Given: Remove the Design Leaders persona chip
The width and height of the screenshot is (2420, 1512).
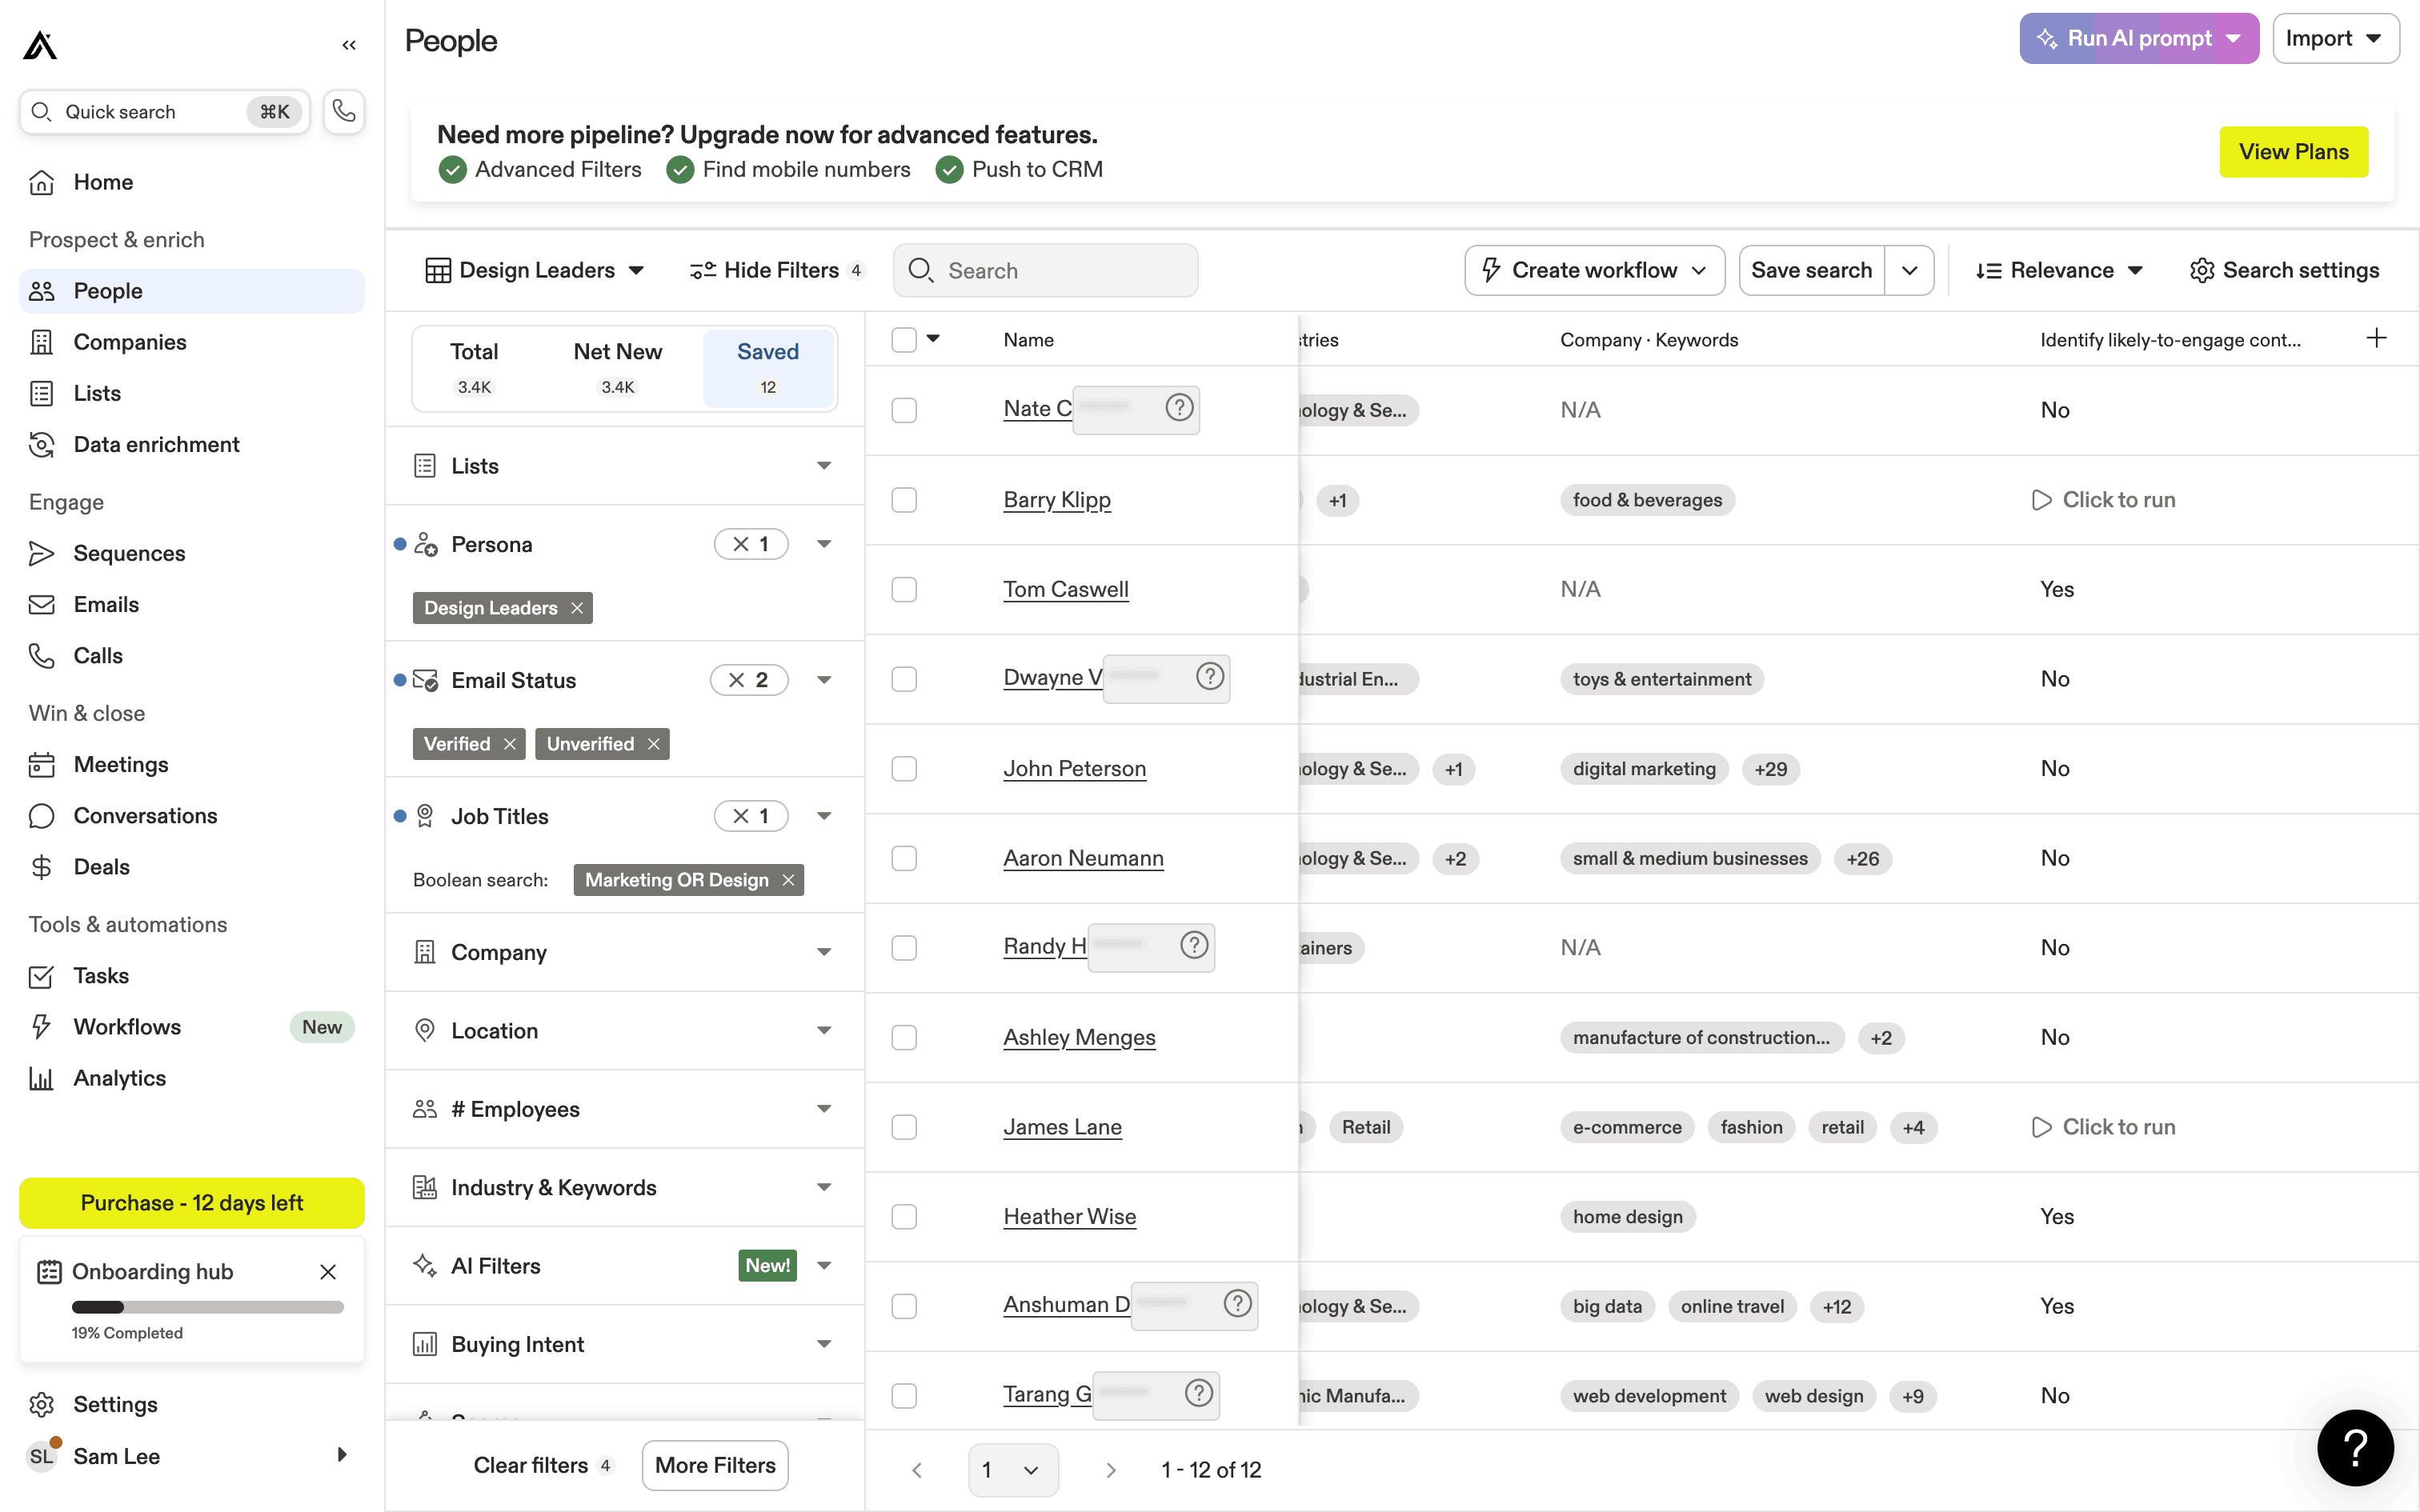Looking at the screenshot, I should point(577,608).
